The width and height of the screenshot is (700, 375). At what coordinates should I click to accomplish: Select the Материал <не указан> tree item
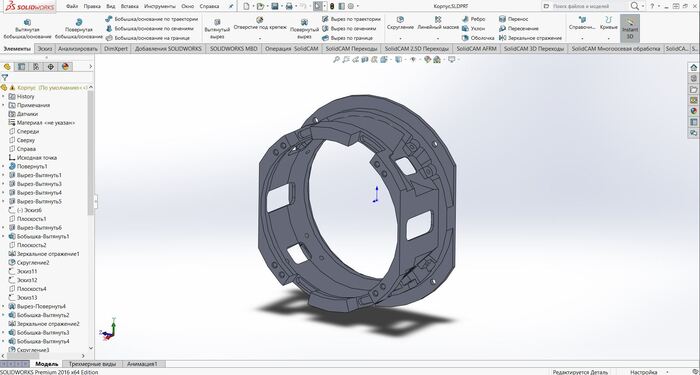(x=42, y=123)
